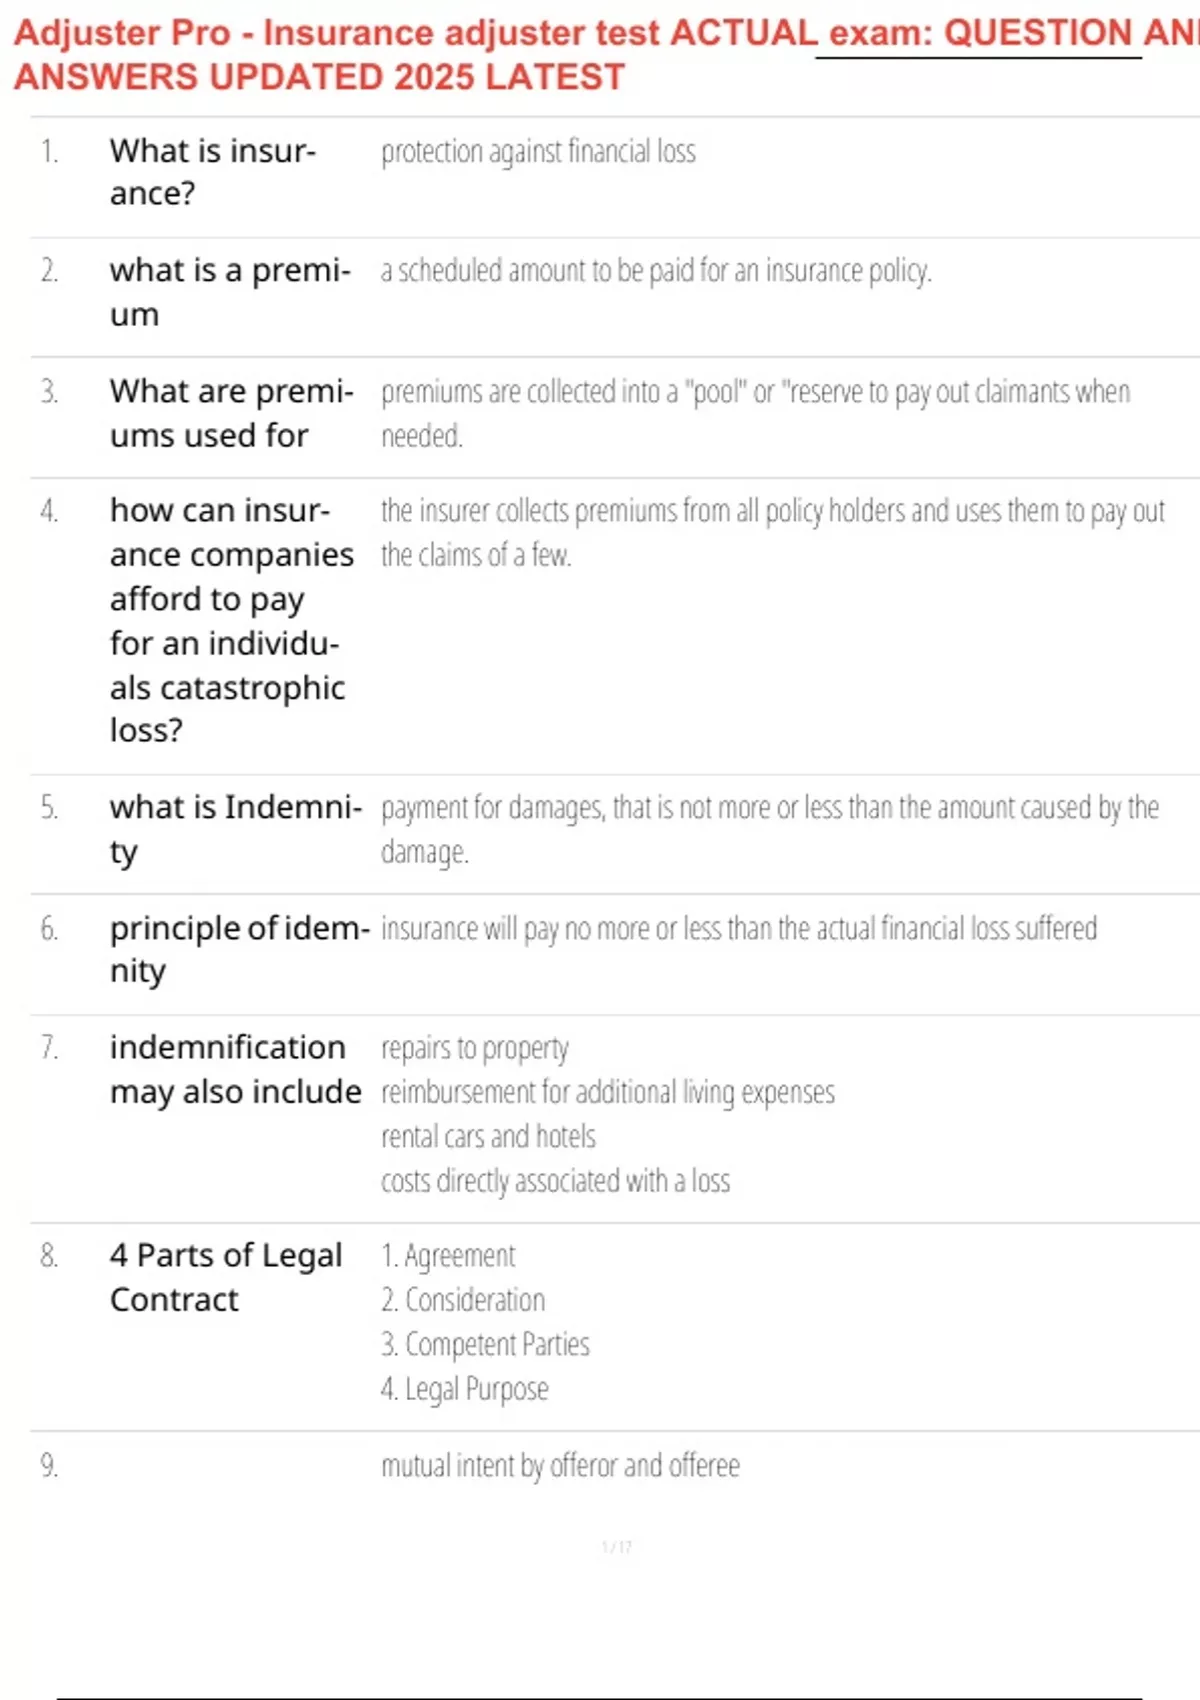The height and width of the screenshot is (1700, 1200).
Task: Select the answer "protection against financial loss"
Action: pyautogui.click(x=538, y=152)
